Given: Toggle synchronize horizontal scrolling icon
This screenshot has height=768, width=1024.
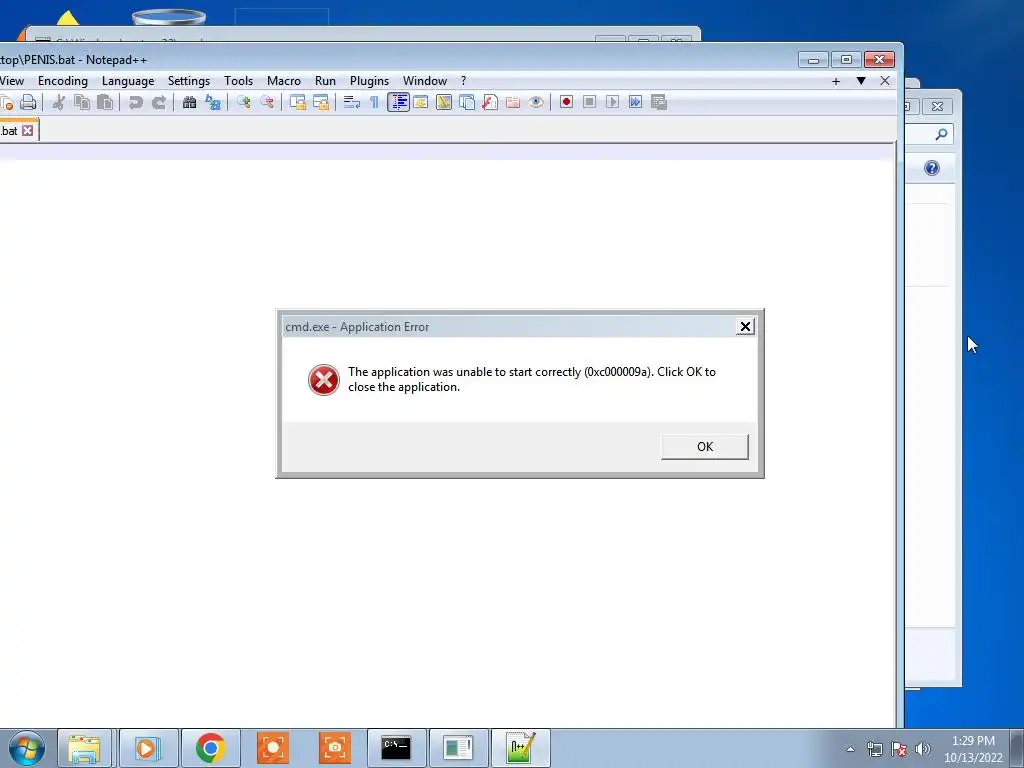Looking at the screenshot, I should 321,103.
